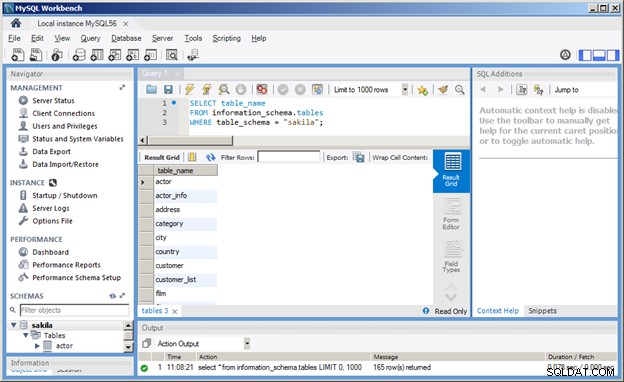Create a new table icon
This screenshot has height=382, width=624.
pyautogui.click(x=97, y=55)
